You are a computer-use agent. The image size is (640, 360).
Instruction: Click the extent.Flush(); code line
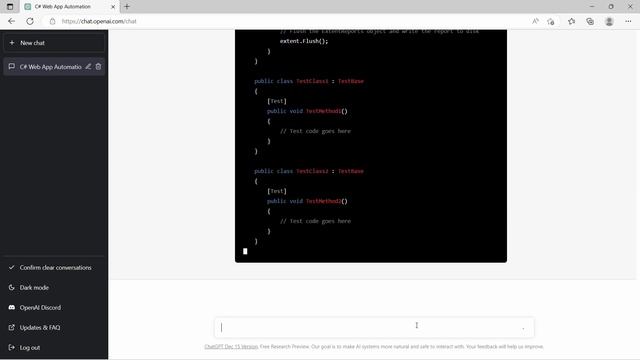[x=304, y=41]
